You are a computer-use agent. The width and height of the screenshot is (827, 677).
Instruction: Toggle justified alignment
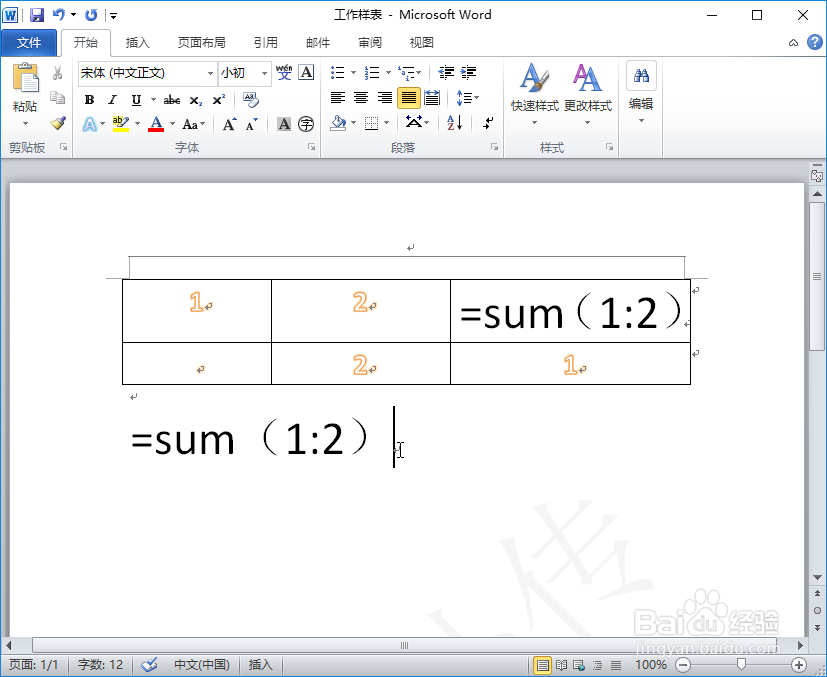point(409,98)
